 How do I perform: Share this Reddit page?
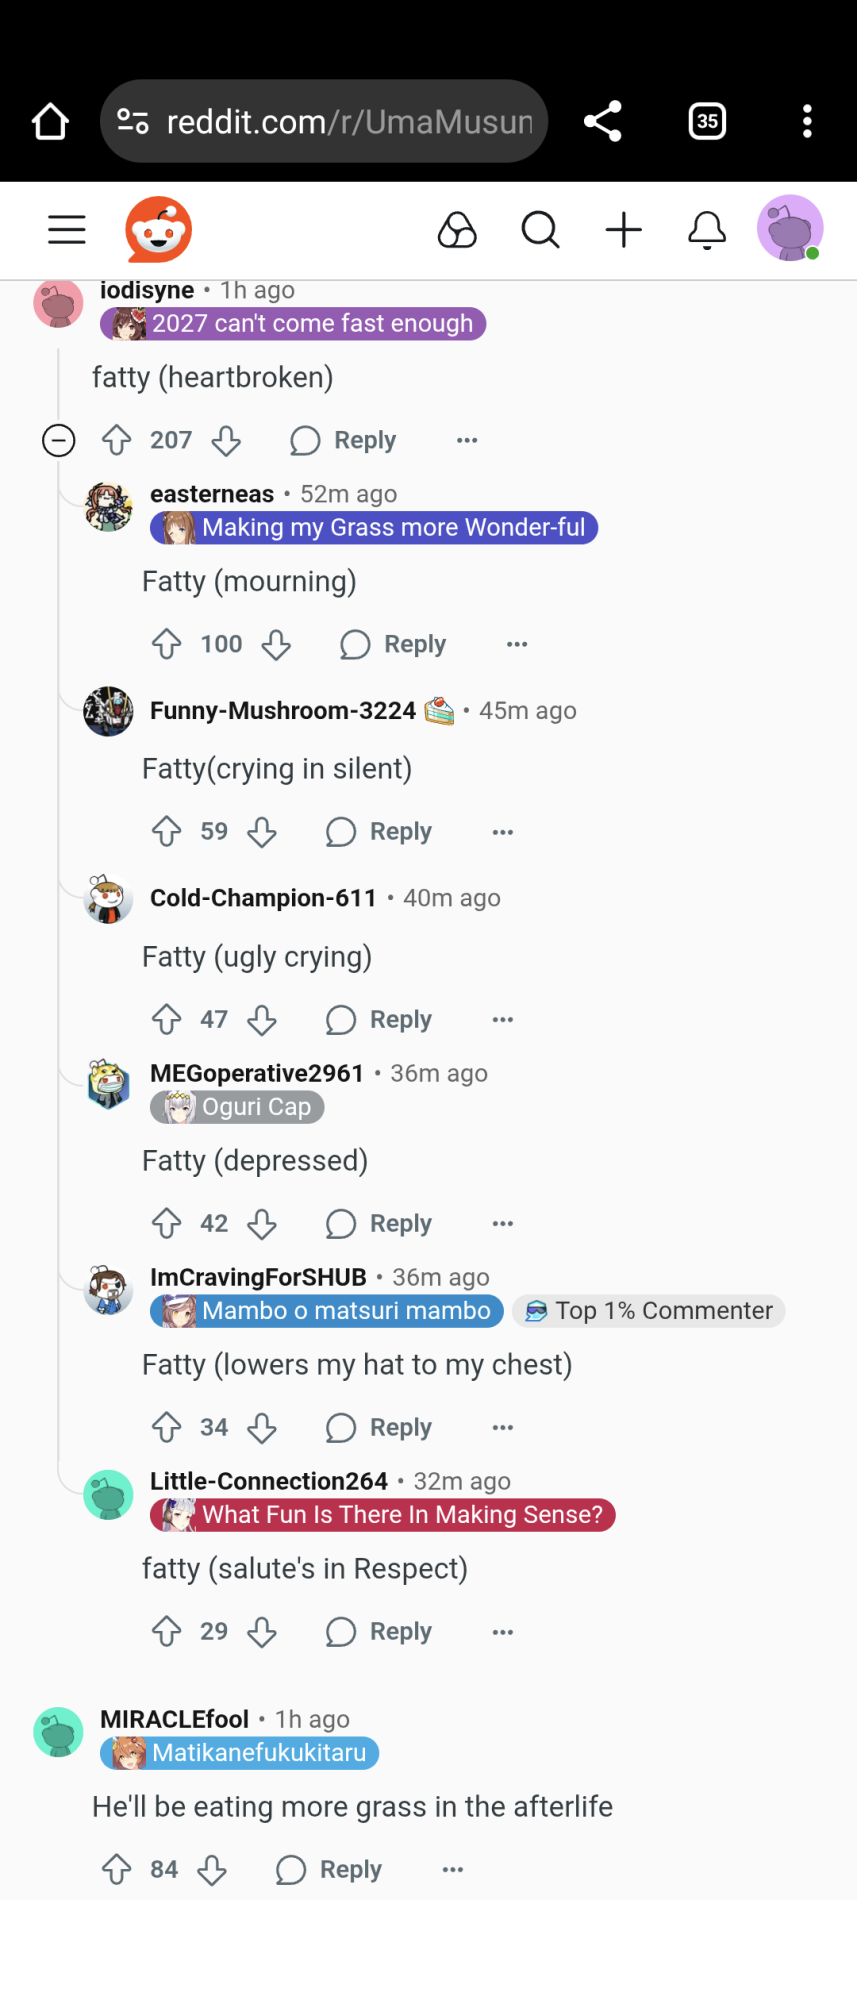pos(603,122)
